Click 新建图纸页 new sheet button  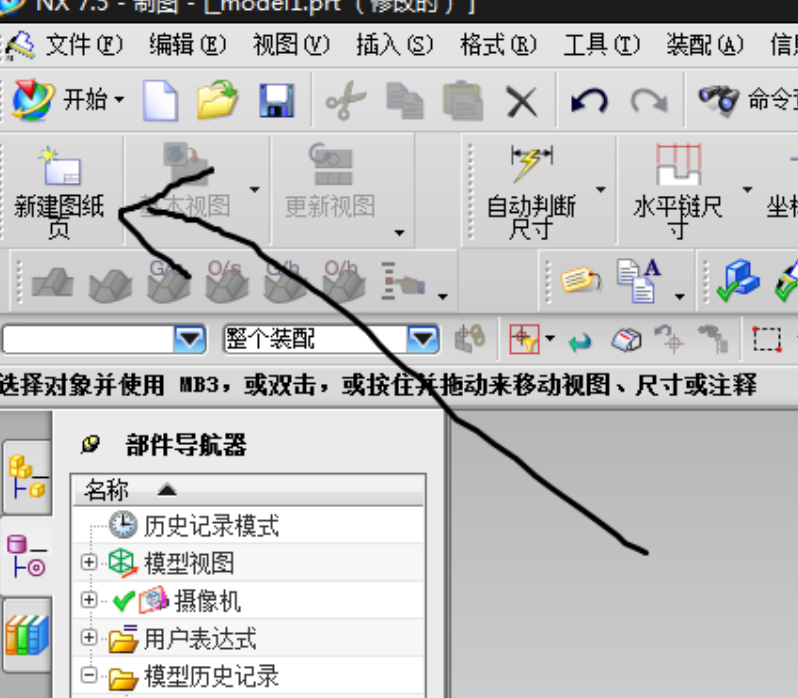[60, 192]
